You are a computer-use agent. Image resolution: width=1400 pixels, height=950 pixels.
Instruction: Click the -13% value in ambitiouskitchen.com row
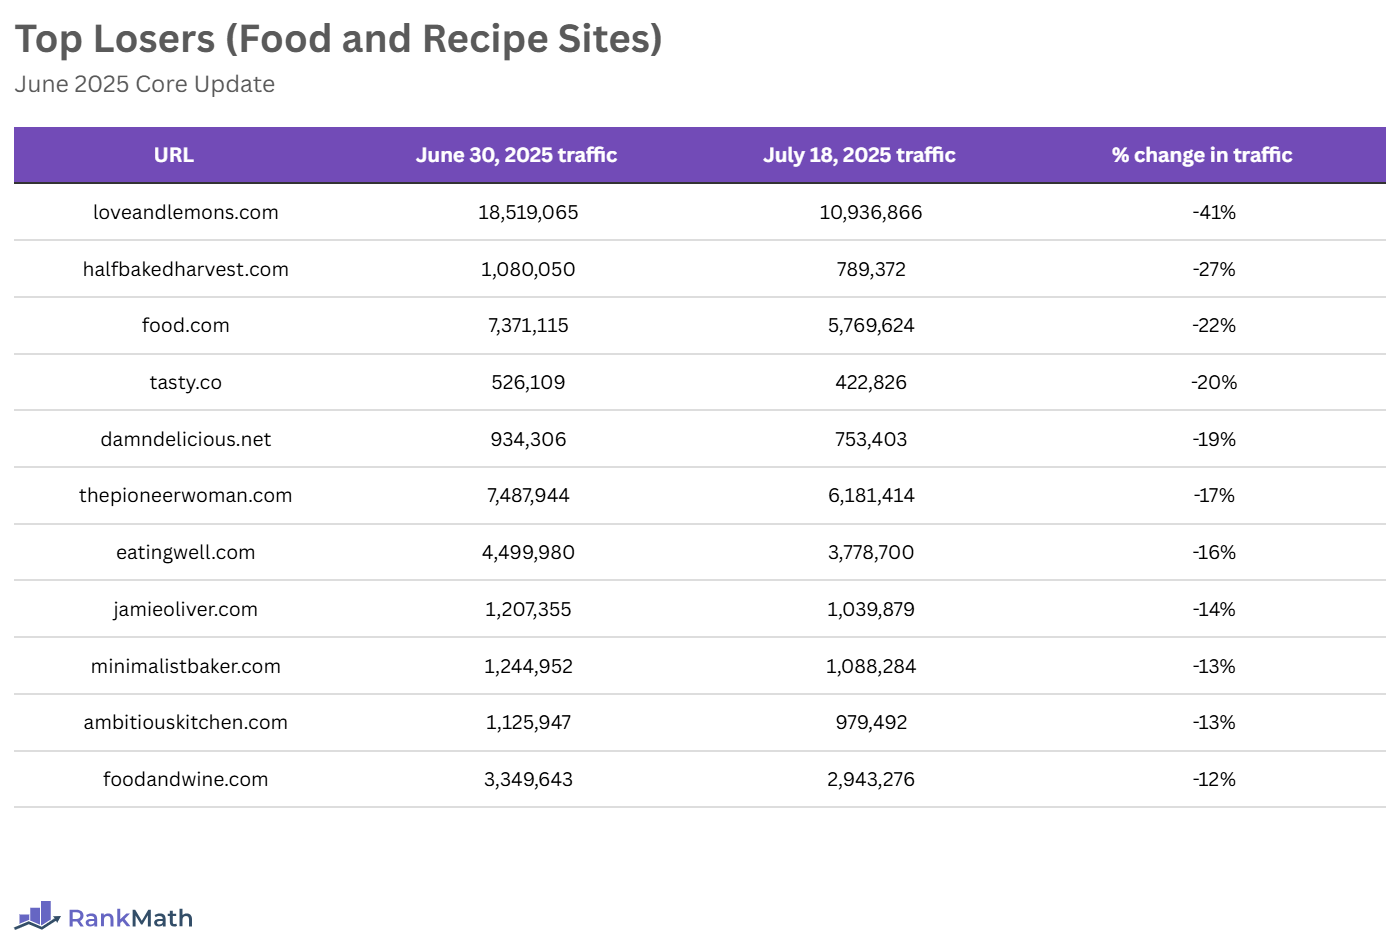point(1214,722)
